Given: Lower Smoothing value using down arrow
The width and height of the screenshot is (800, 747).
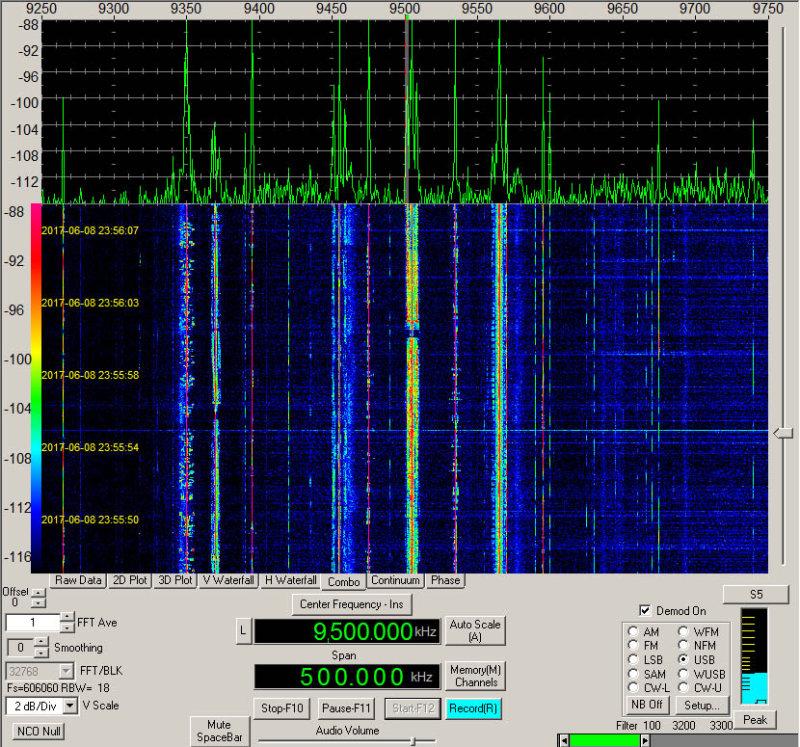Looking at the screenshot, I should pos(42,652).
